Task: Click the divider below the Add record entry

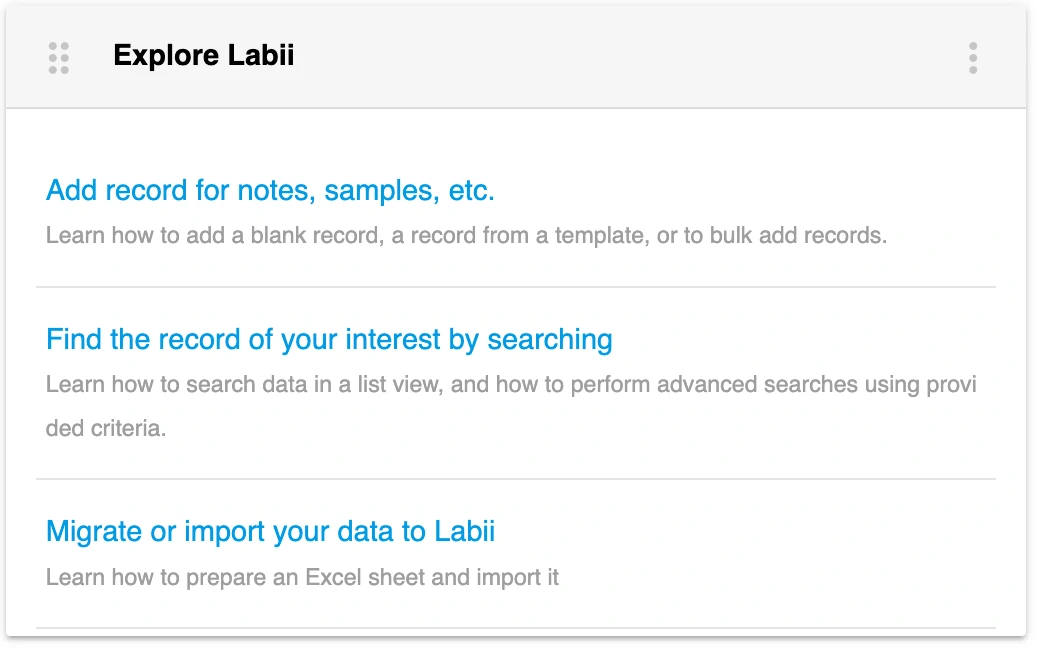Action: click(516, 287)
